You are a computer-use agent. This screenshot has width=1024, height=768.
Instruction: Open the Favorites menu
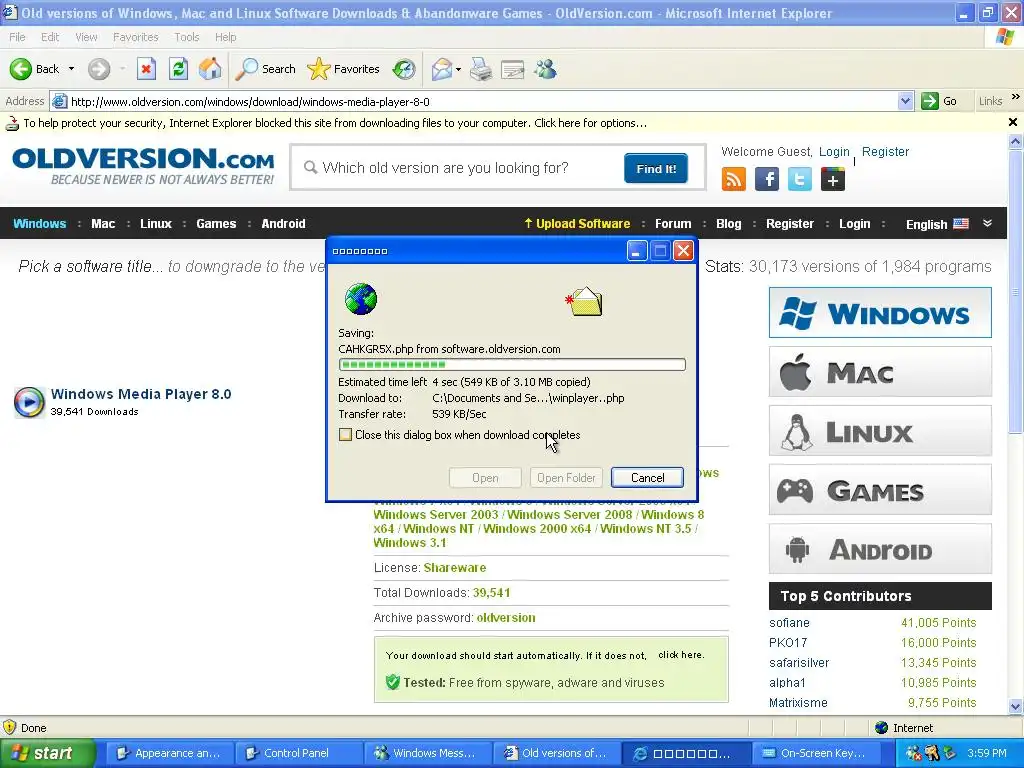point(135,37)
